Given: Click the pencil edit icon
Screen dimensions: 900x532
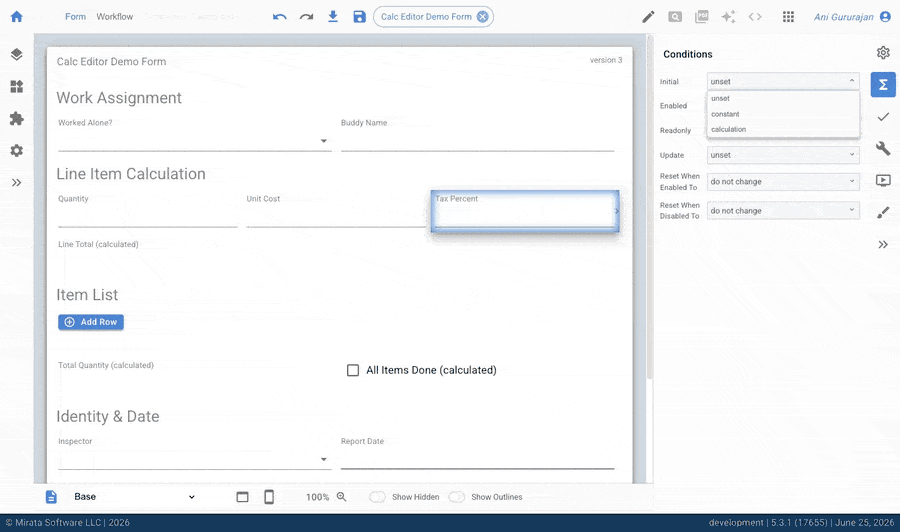Looking at the screenshot, I should click(648, 17).
